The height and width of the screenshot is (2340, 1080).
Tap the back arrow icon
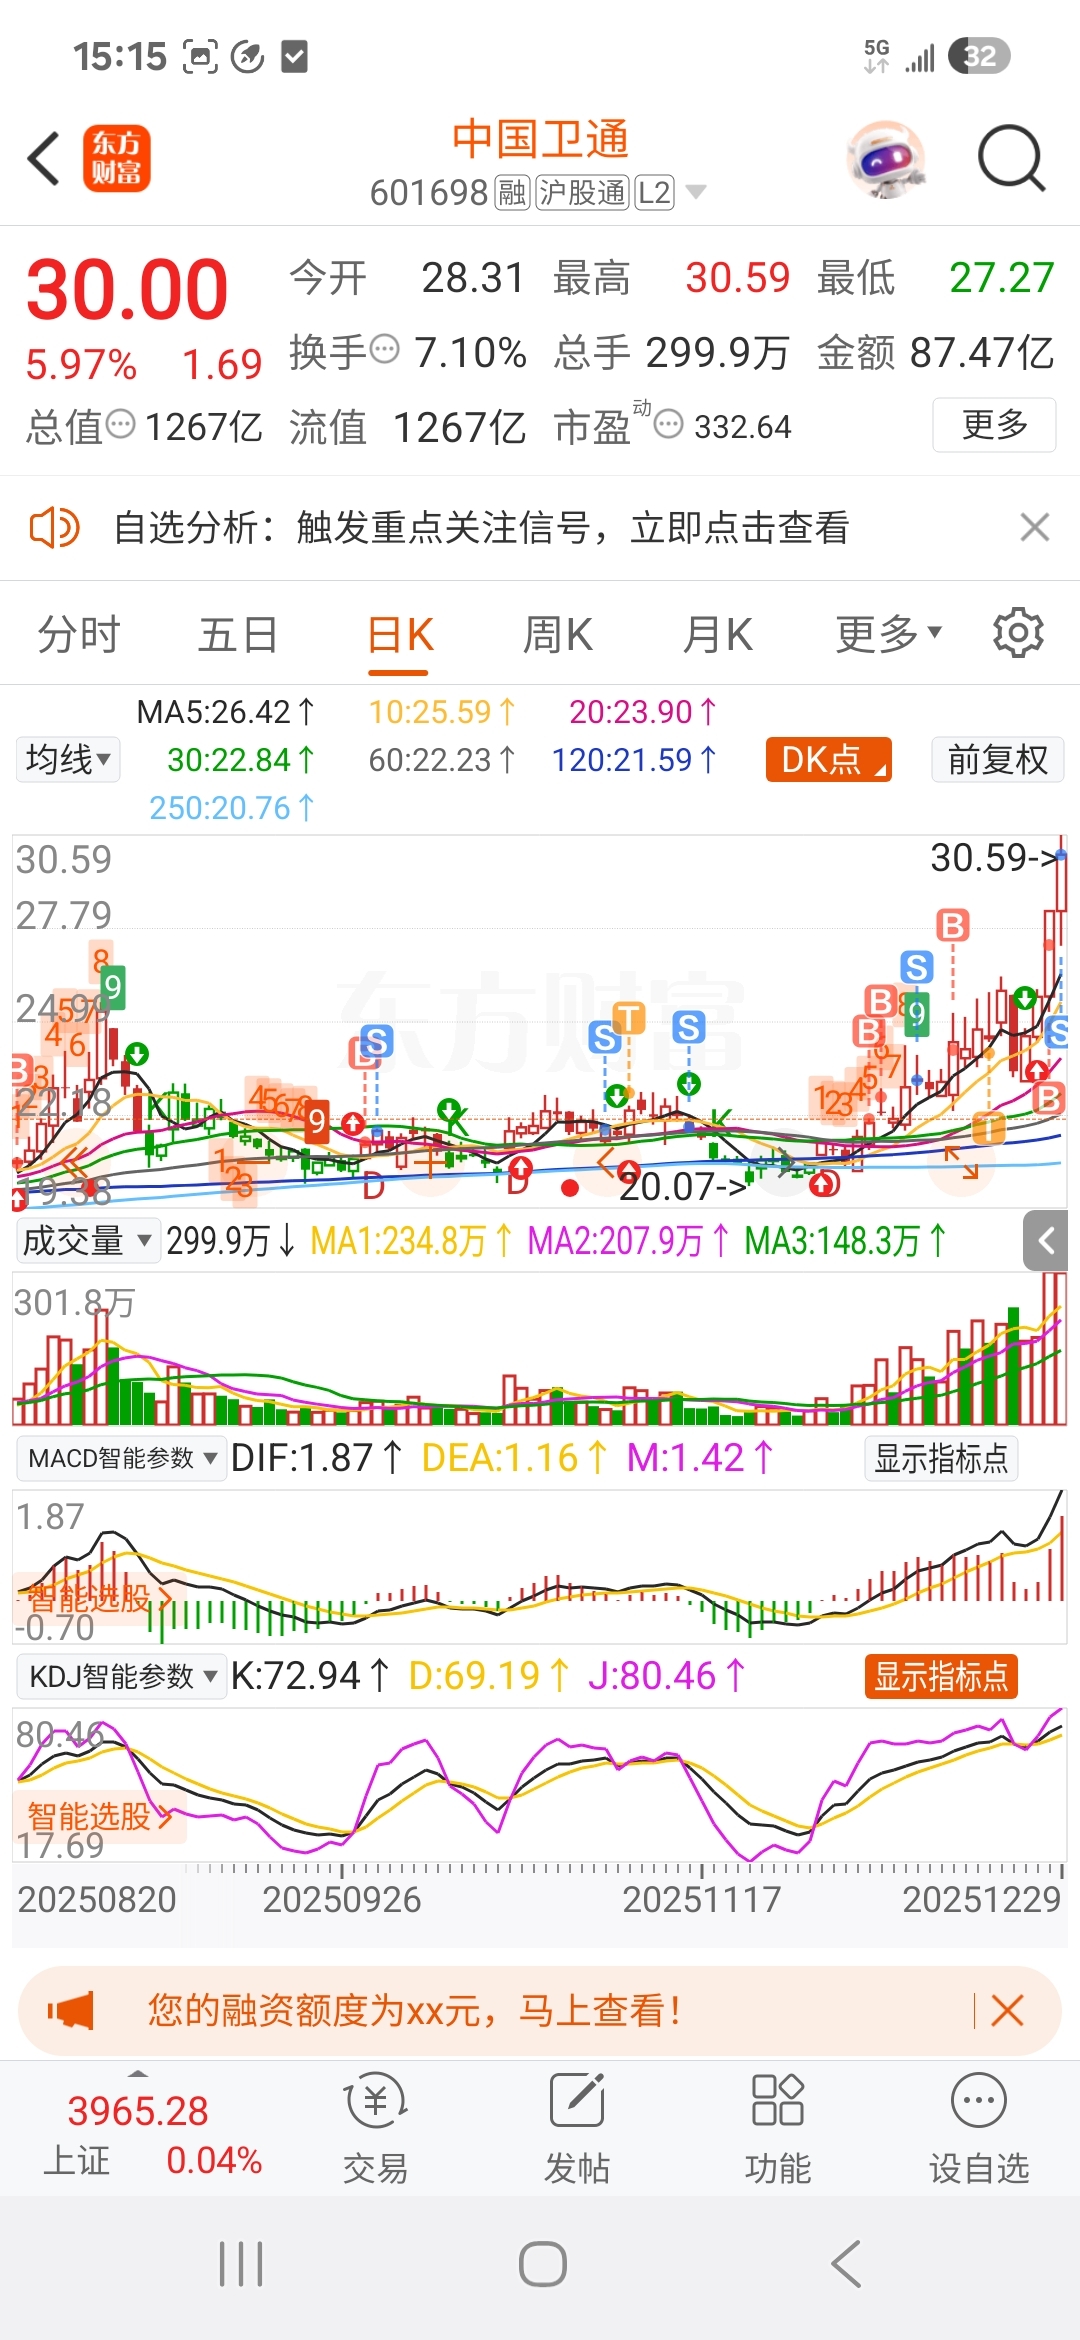click(44, 159)
